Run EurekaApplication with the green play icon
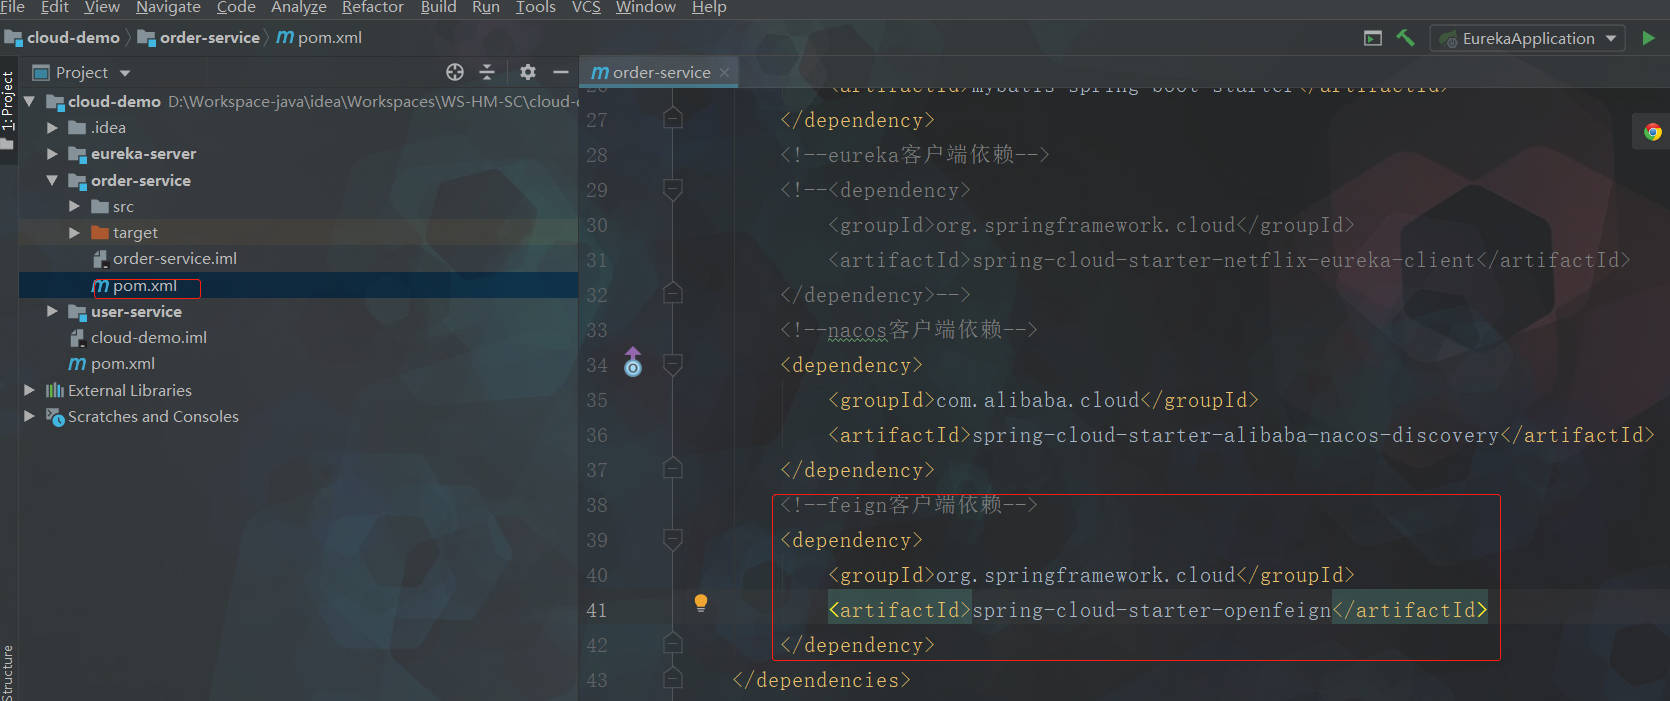This screenshot has width=1670, height=701. (x=1649, y=38)
